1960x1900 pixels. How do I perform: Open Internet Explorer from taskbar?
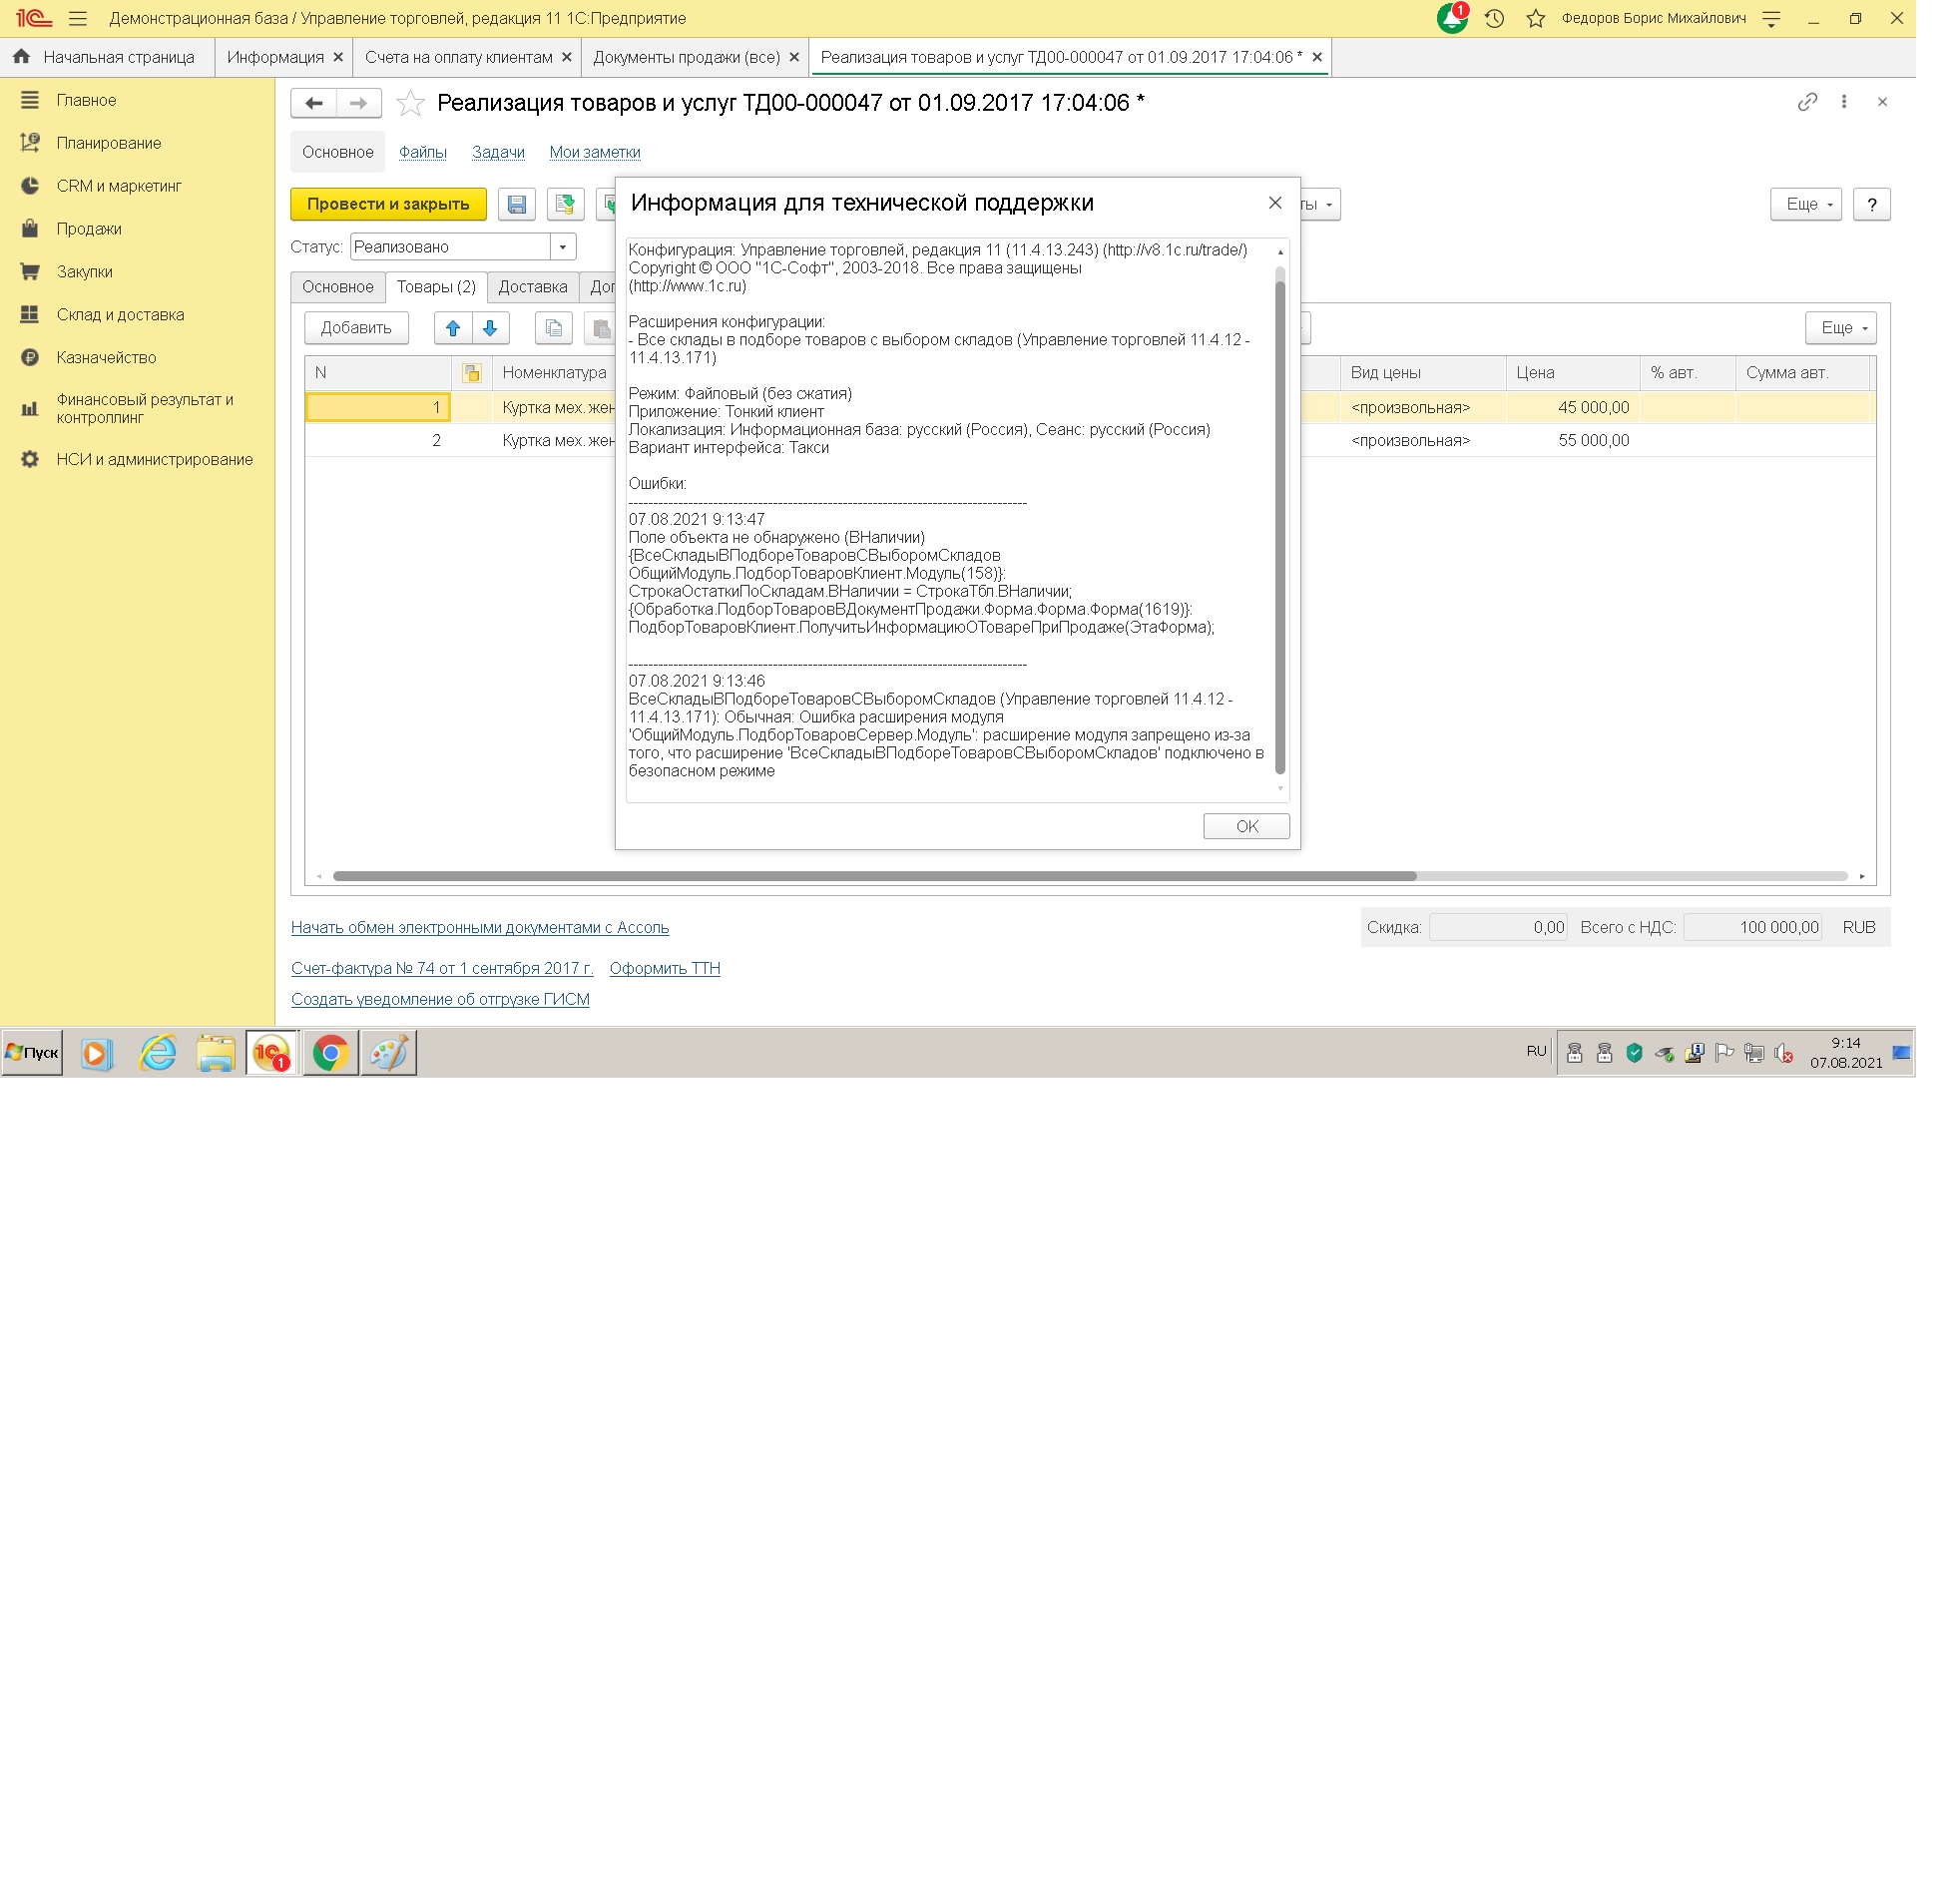coord(158,1053)
